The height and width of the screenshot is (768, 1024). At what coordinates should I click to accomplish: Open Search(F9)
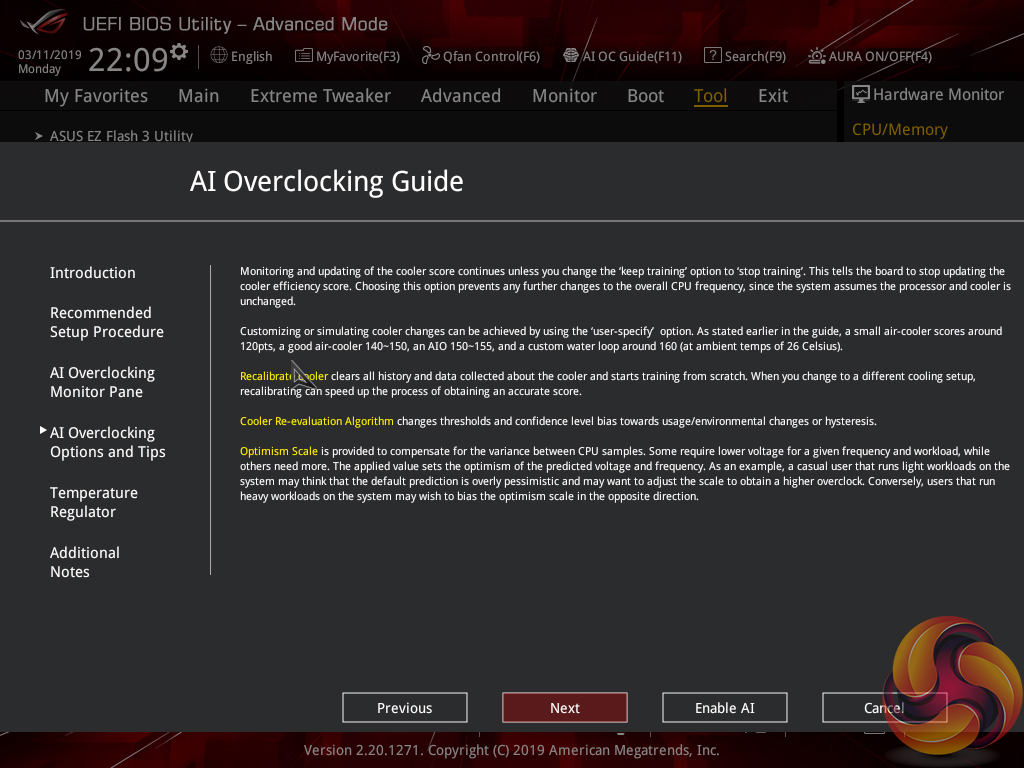pos(745,56)
